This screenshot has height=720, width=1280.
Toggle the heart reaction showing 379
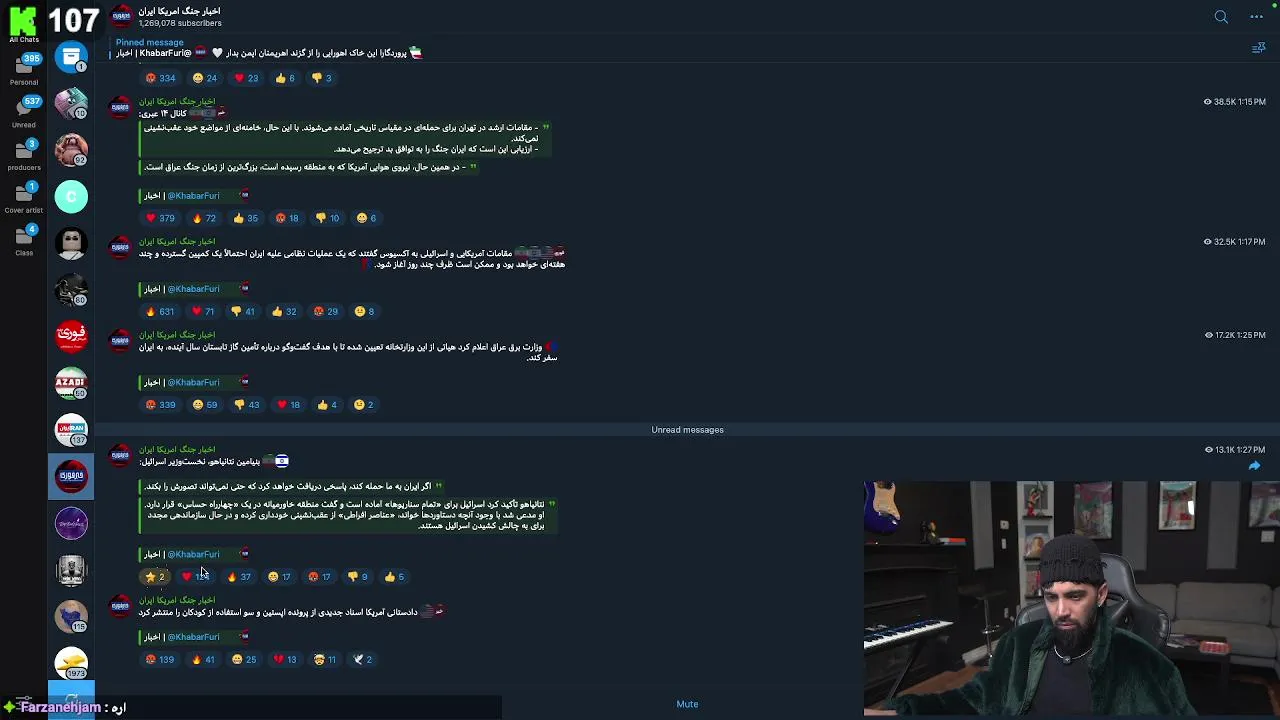pyautogui.click(x=160, y=218)
